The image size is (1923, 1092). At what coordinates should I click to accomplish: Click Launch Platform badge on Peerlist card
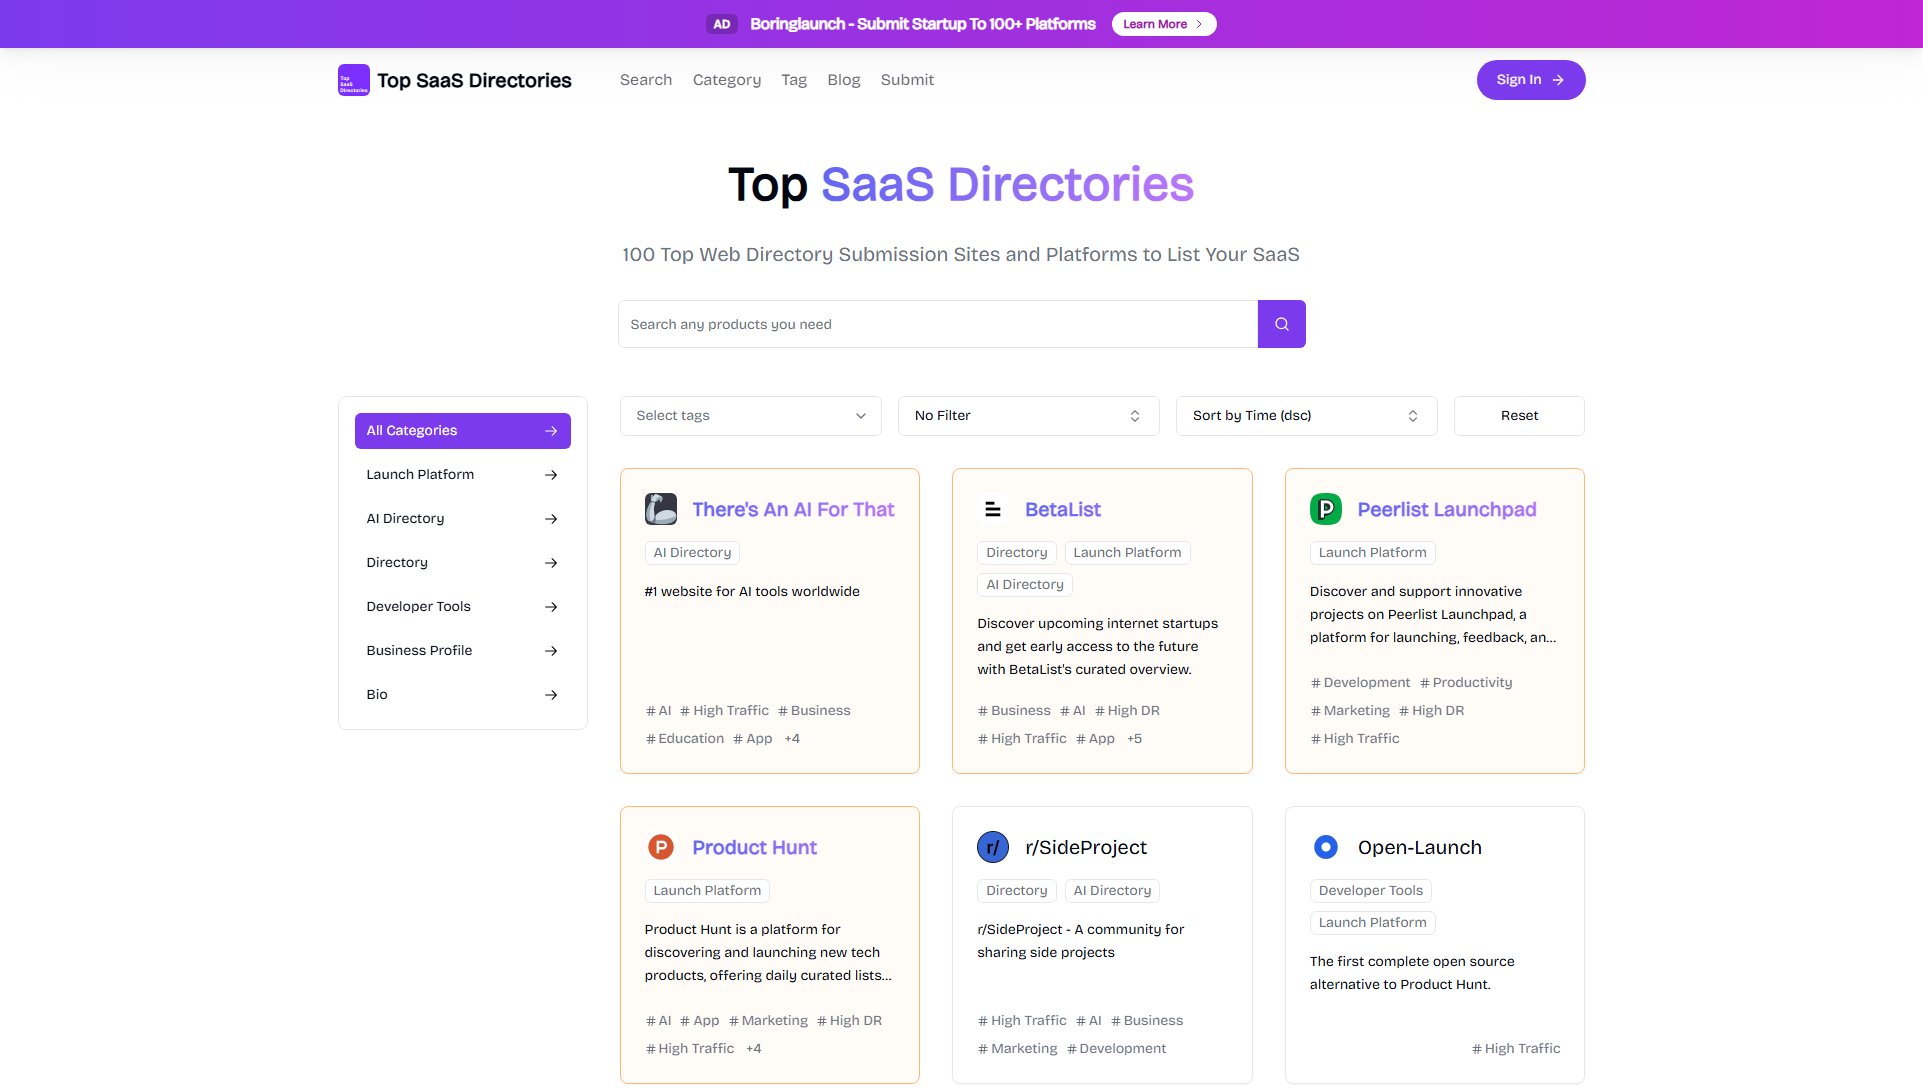click(1372, 553)
